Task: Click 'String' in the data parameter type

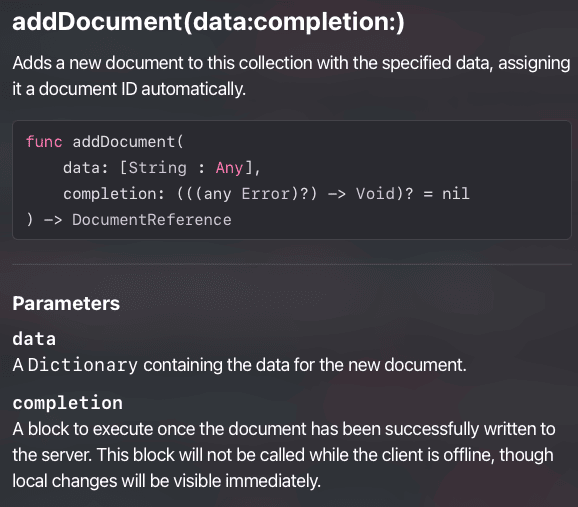Action: pos(158,168)
